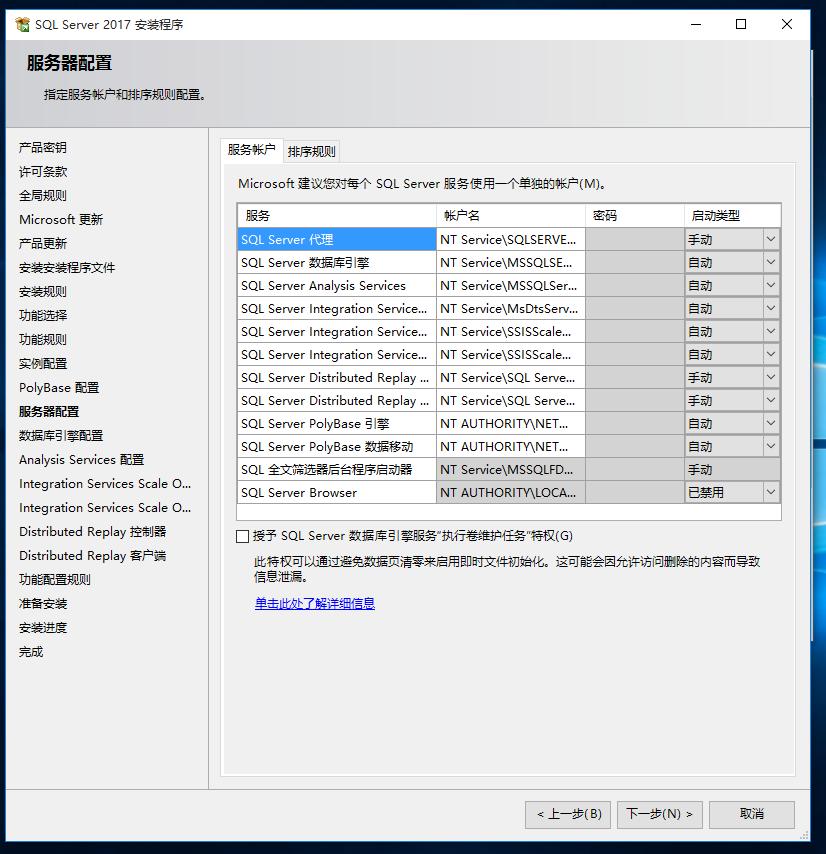Click the 密码 column header
826x854 pixels.
click(x=635, y=216)
